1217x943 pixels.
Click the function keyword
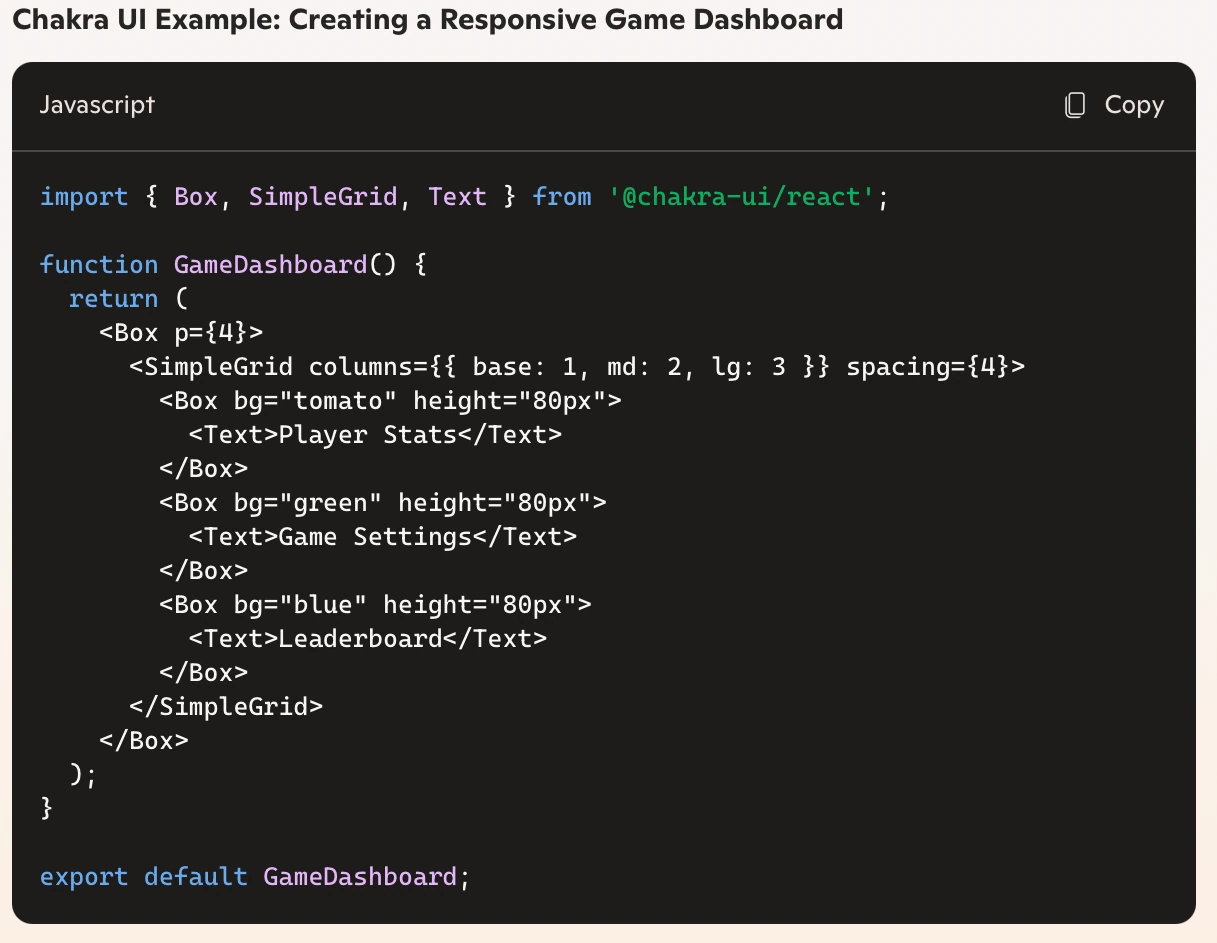pyautogui.click(x=99, y=265)
